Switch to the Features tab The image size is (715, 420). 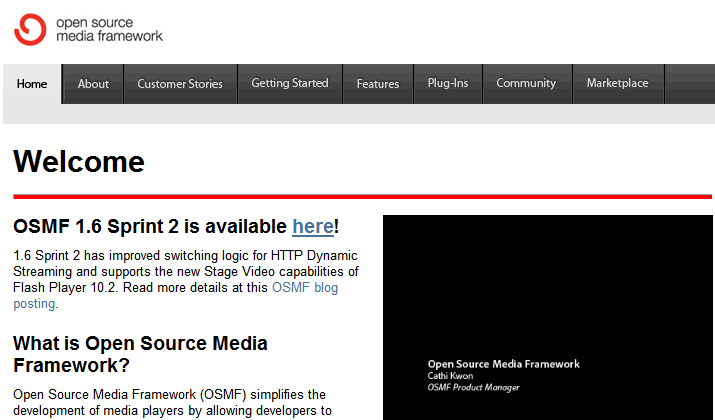click(378, 84)
